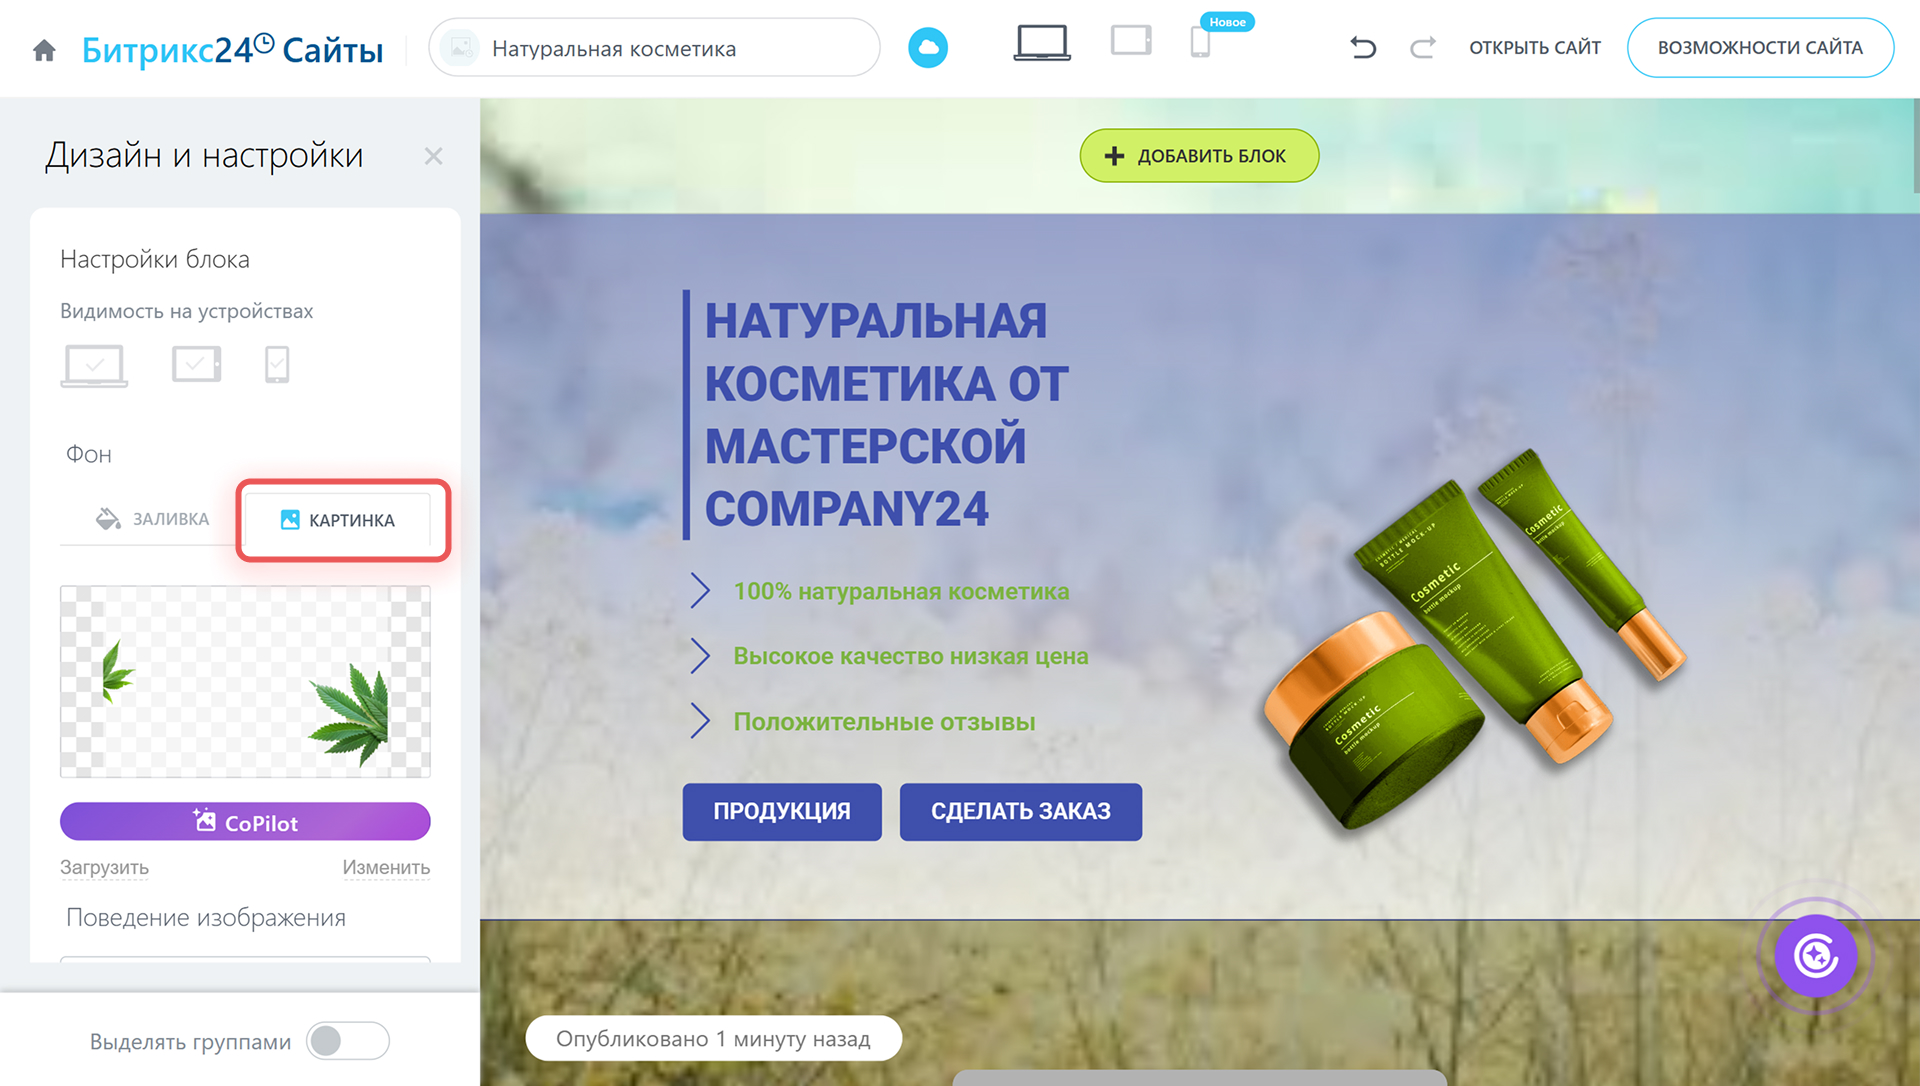Click the redo arrow
The width and height of the screenshot is (1920, 1086).
[1422, 47]
